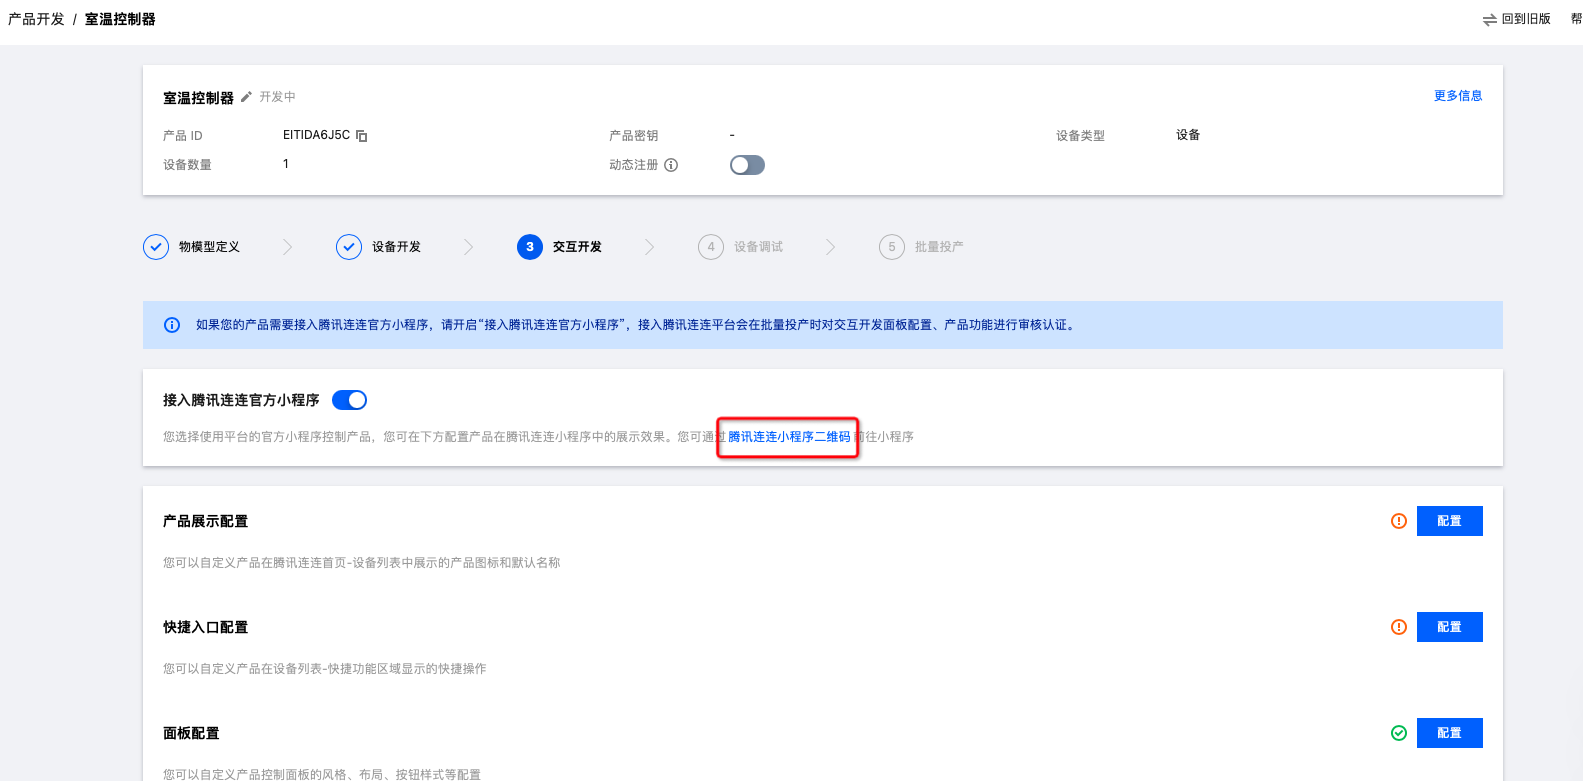Click 产品开发 breadcrumb
Image resolution: width=1583 pixels, height=781 pixels.
coord(36,19)
